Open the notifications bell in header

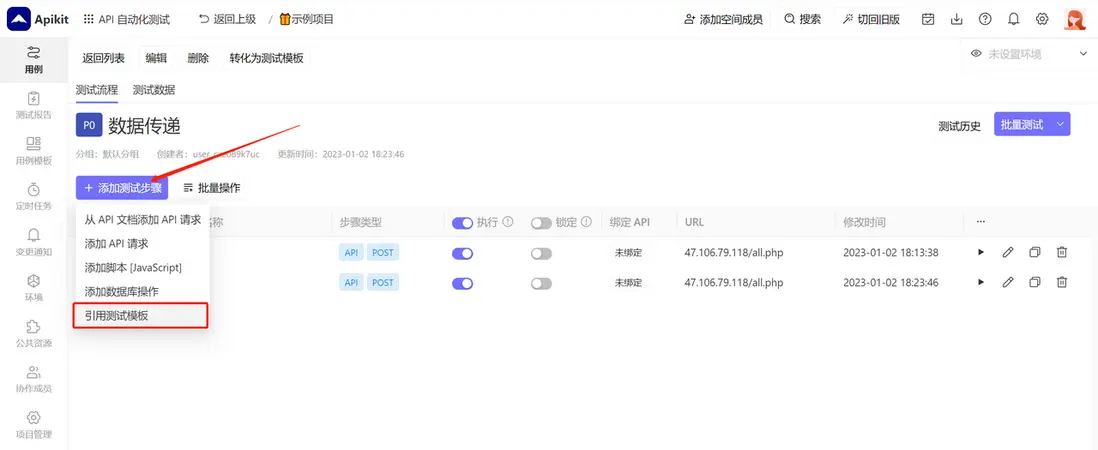[1013, 19]
